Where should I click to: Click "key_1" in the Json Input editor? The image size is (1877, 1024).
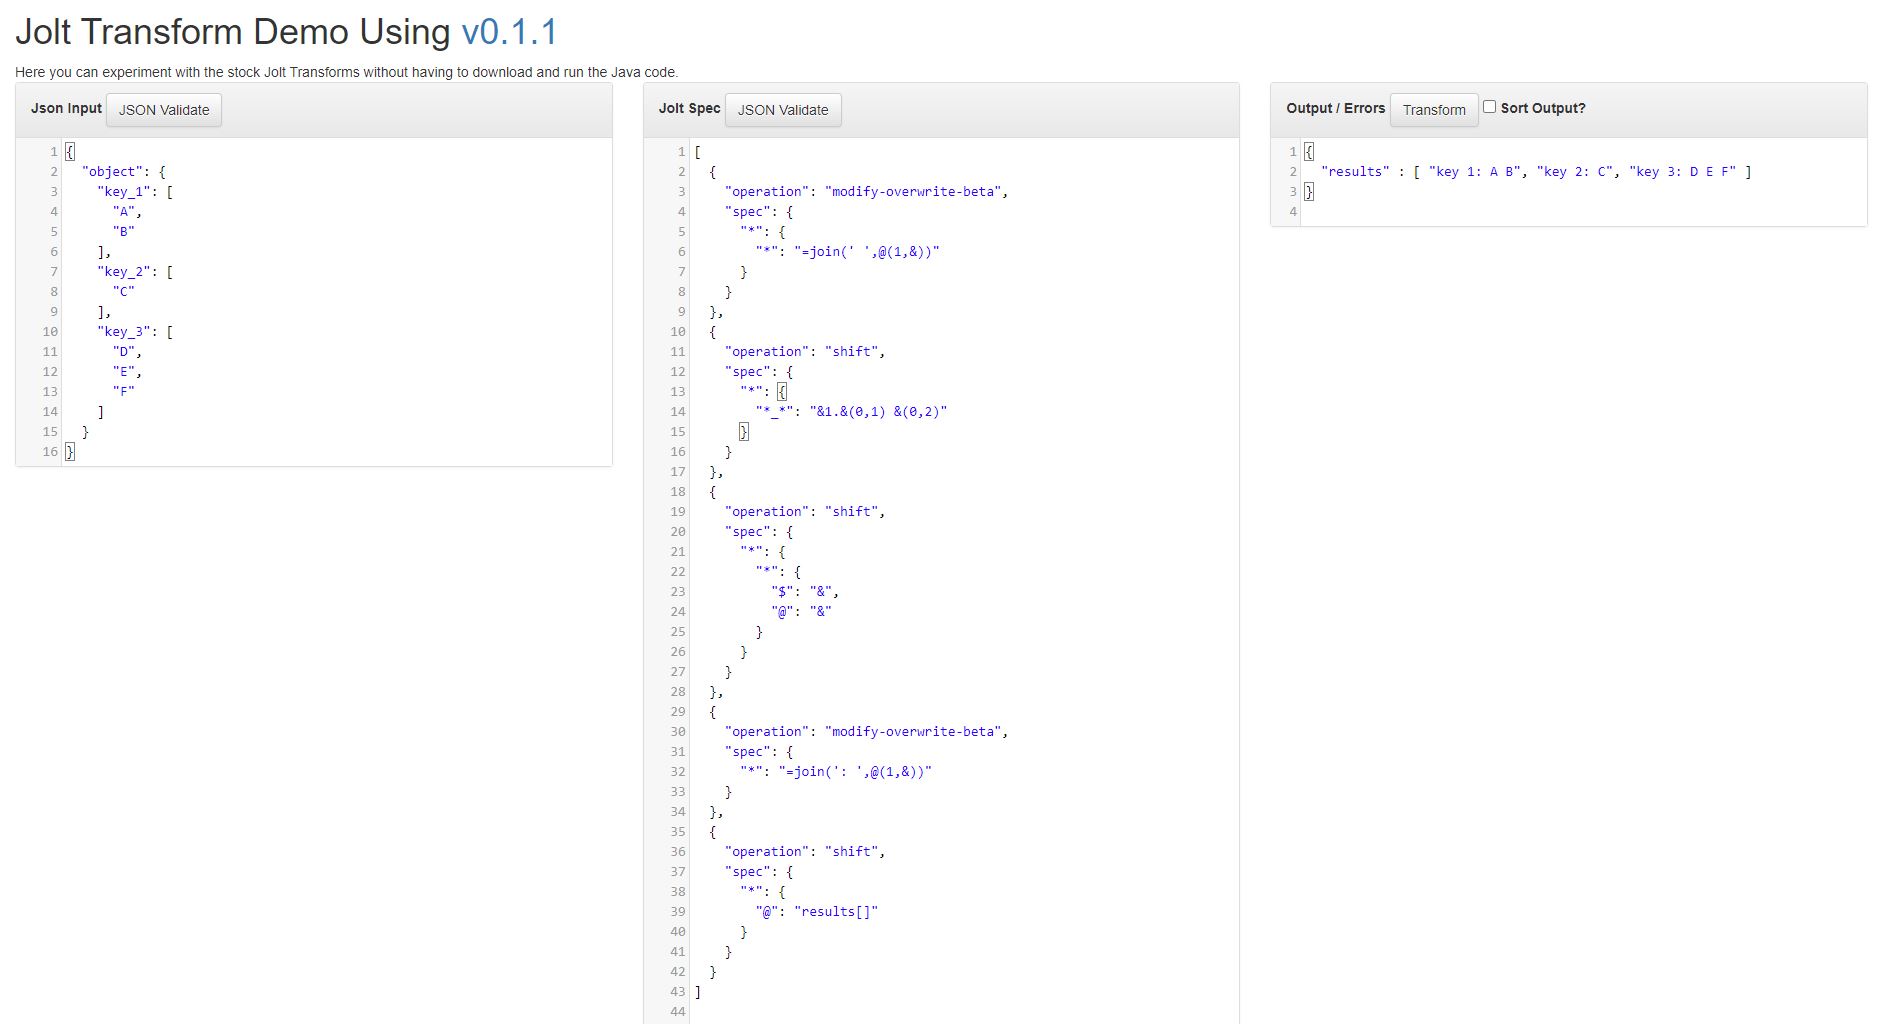click(124, 192)
